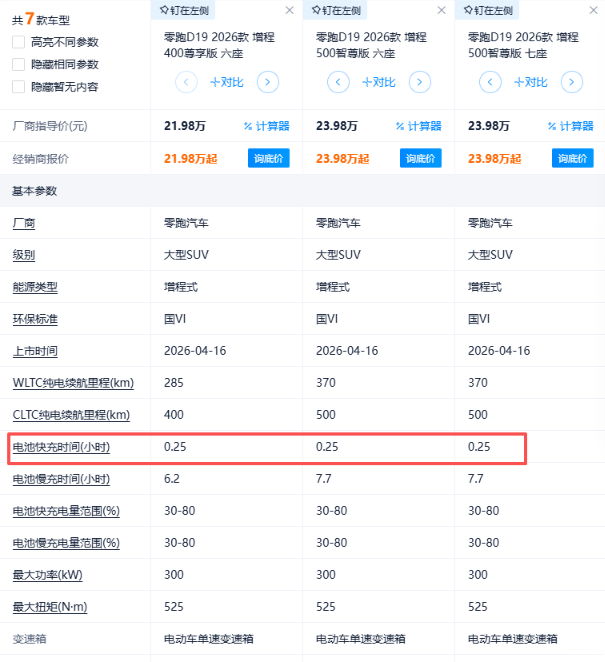This screenshot has height=662, width=605.
Task: Pin the 400尊享版 六座 column to left
Action: (184, 10)
